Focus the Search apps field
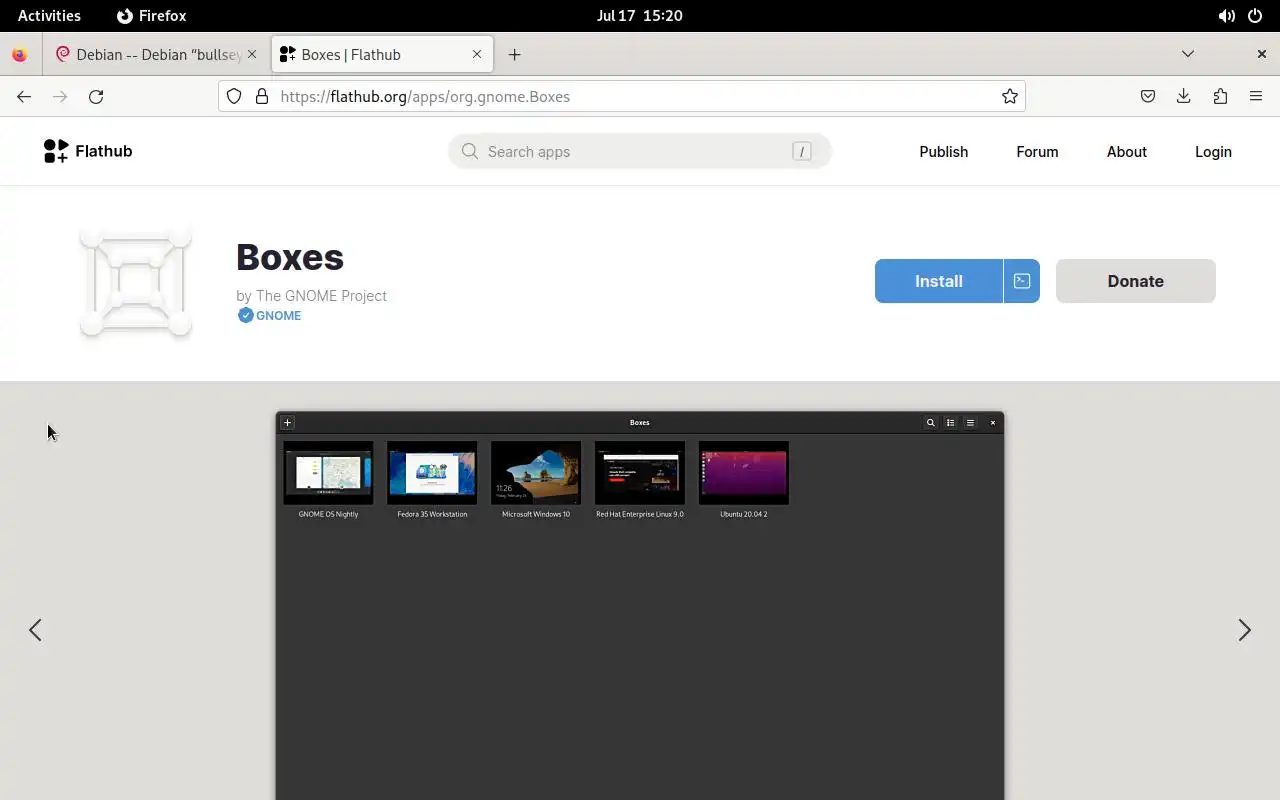The width and height of the screenshot is (1280, 800). pos(640,151)
